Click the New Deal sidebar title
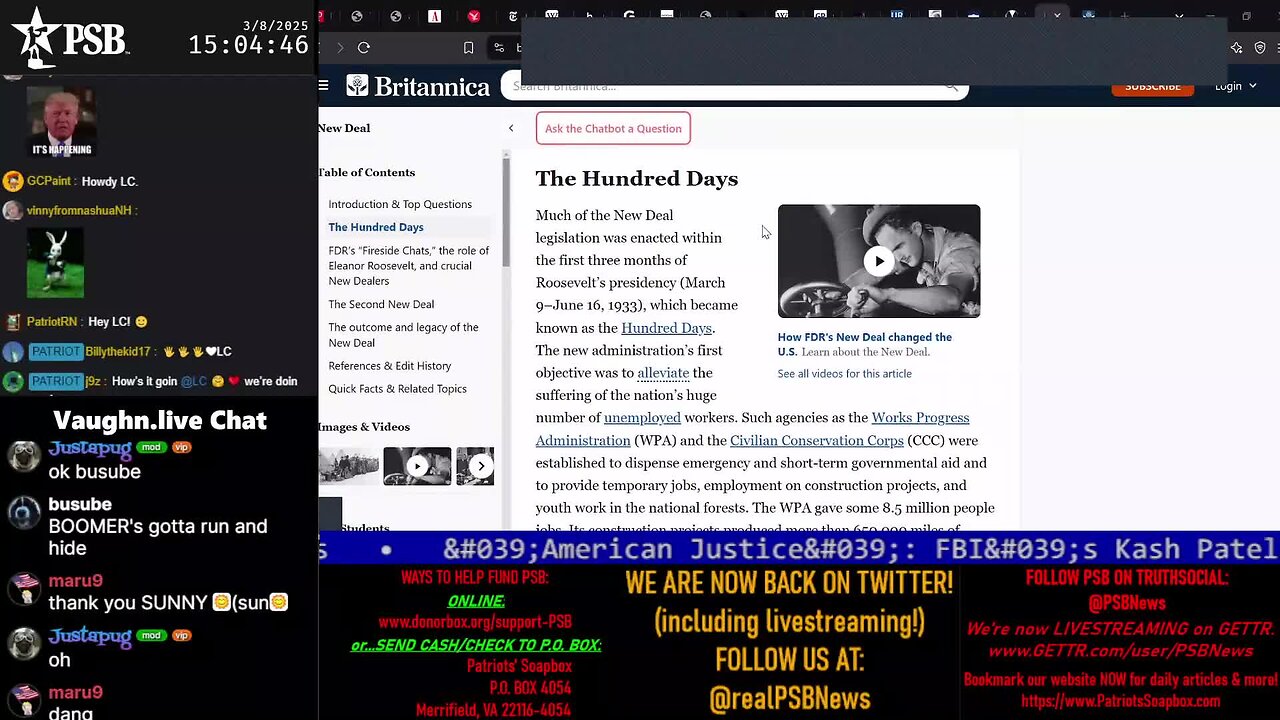The image size is (1280, 720). click(344, 128)
